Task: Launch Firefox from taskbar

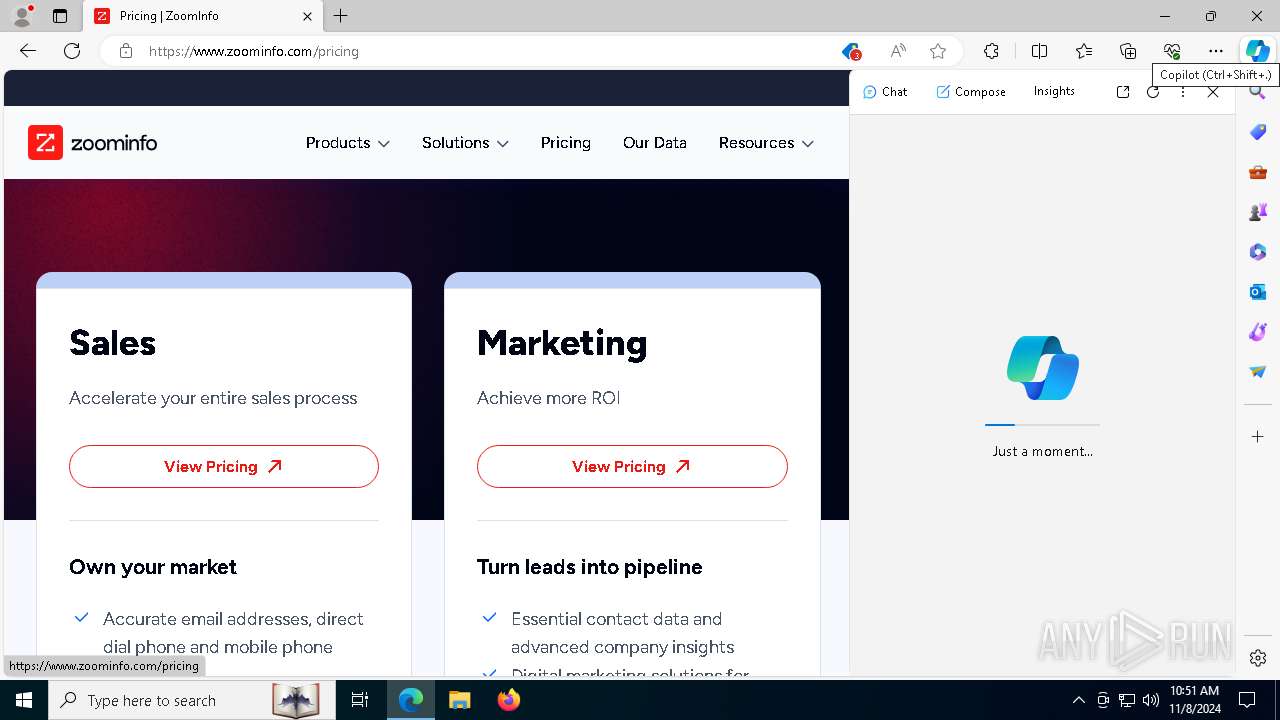Action: 509,700
